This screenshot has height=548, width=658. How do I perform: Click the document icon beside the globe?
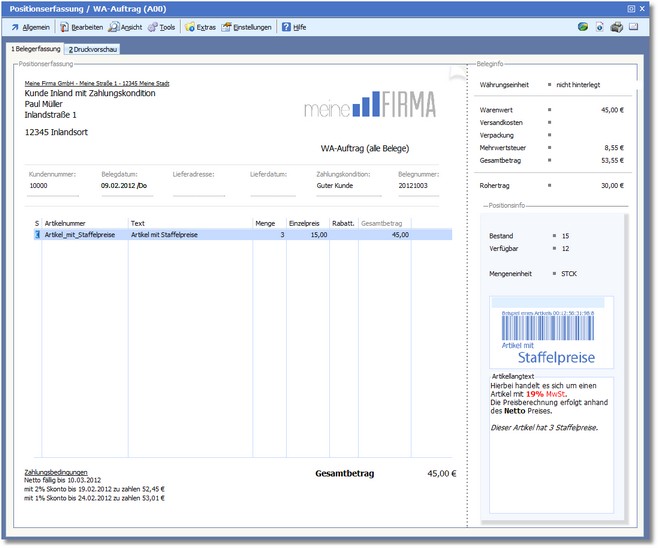point(600,27)
